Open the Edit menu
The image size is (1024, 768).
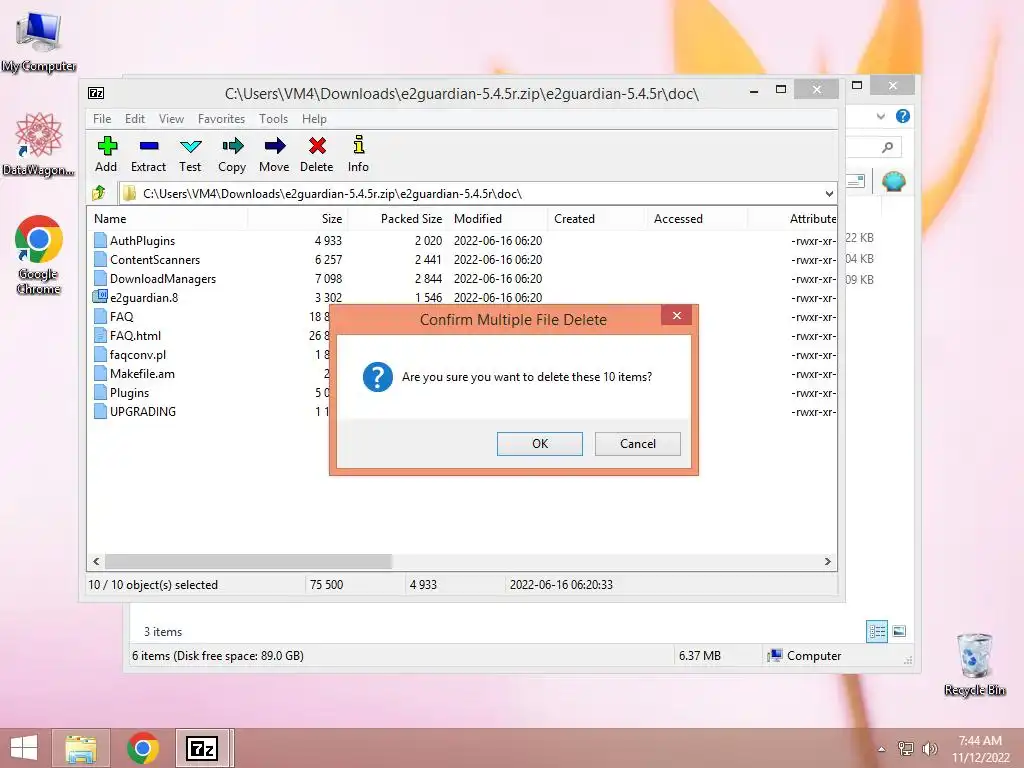(x=135, y=118)
